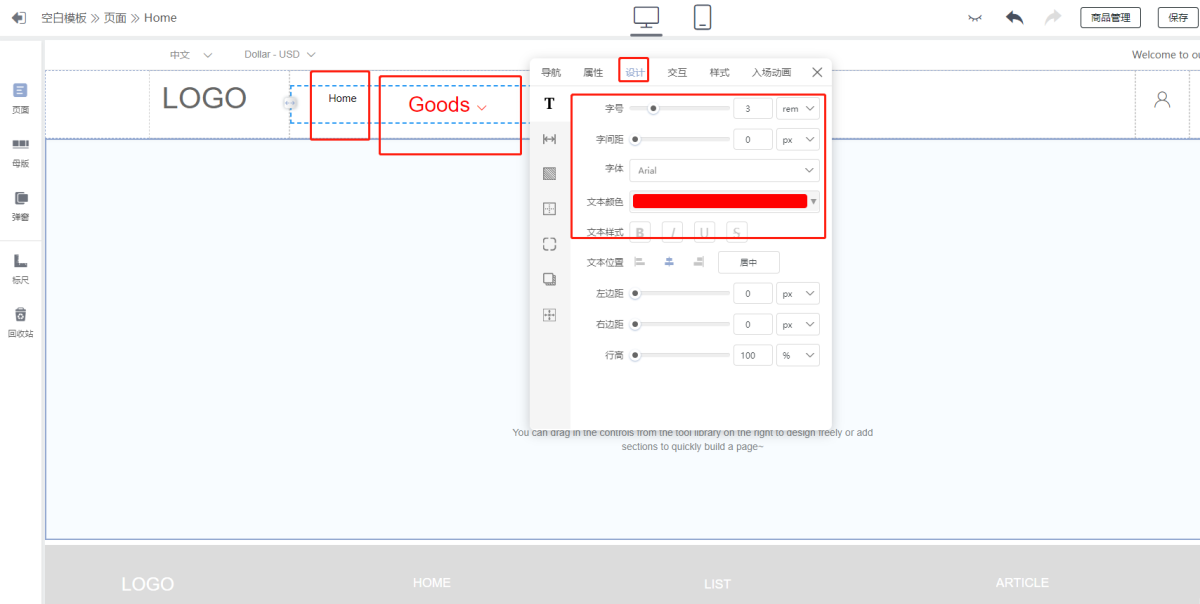This screenshot has height=604, width=1200.
Task: Open the red 文本颜色 color swatch
Action: click(x=719, y=202)
